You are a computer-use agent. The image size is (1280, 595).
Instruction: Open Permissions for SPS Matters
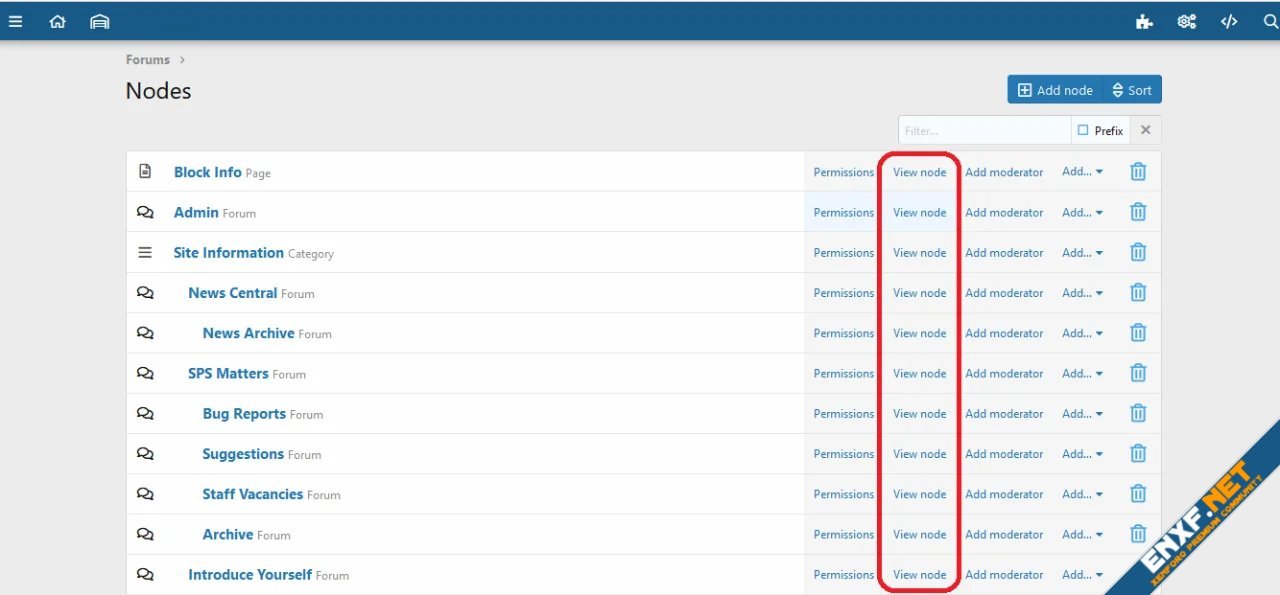click(843, 374)
